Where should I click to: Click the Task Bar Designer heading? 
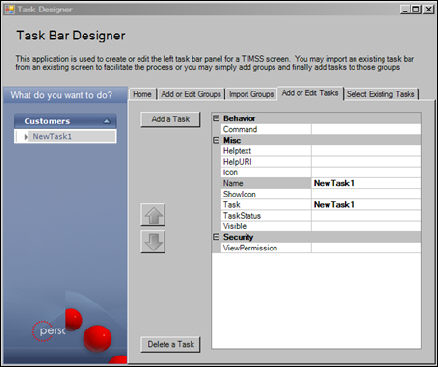tap(71, 35)
